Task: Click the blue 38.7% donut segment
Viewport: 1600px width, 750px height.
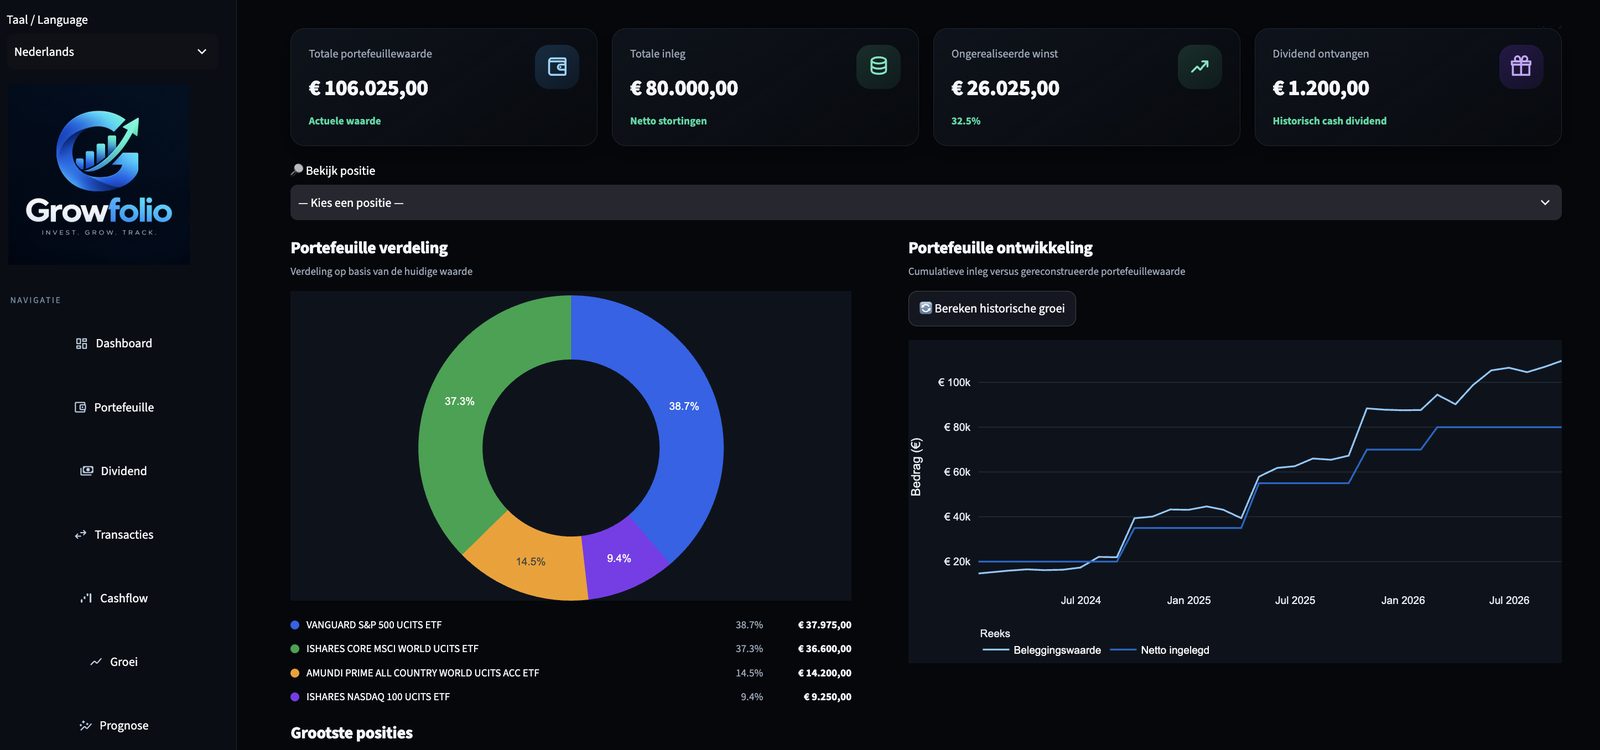Action: (684, 406)
